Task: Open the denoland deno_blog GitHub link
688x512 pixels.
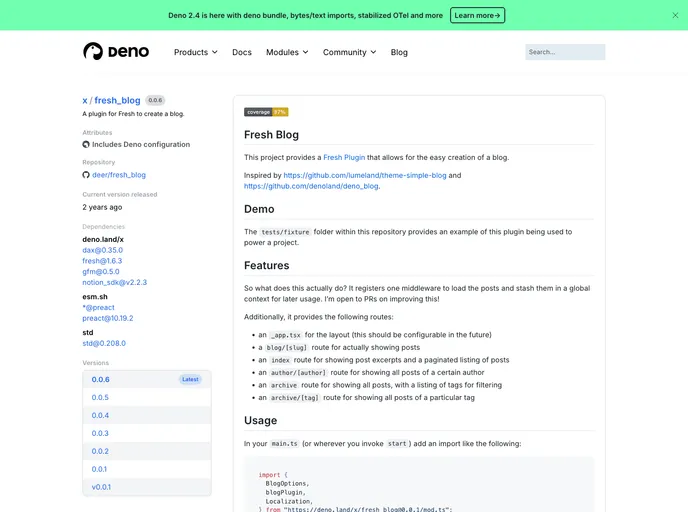Action: (x=311, y=186)
